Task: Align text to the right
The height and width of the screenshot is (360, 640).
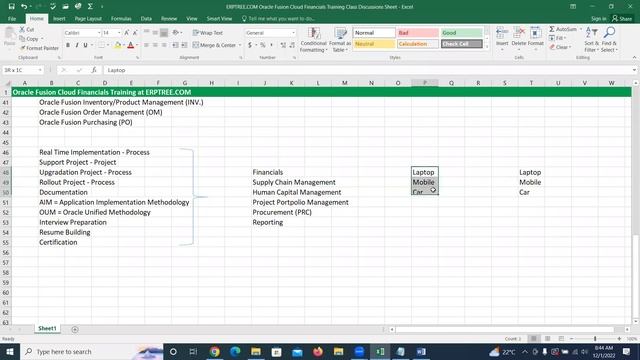Action: [164, 45]
